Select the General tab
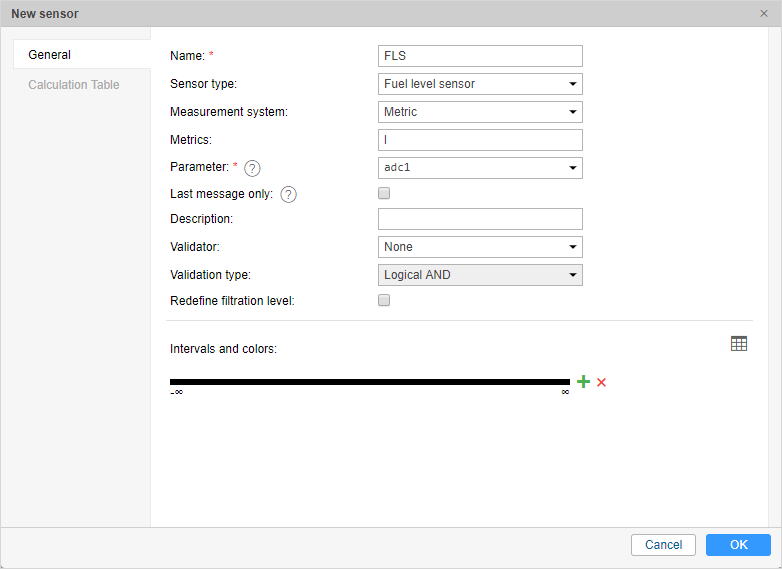Image resolution: width=782 pixels, height=569 pixels. point(50,55)
